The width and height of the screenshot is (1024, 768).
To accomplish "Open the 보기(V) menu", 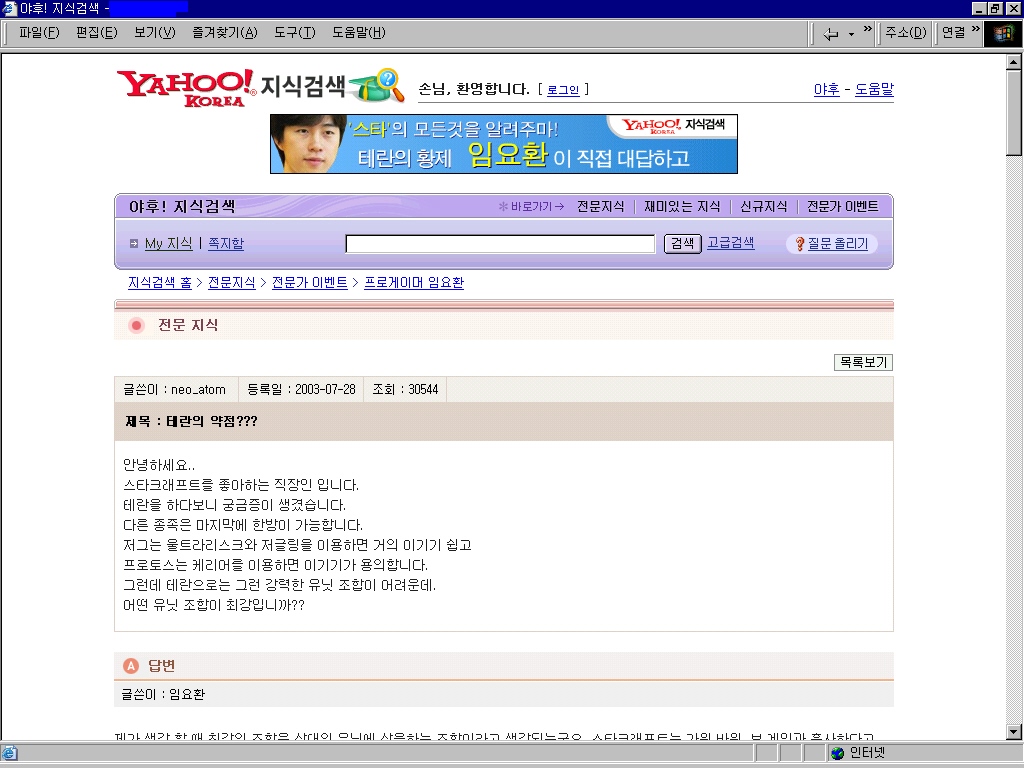I will [155, 33].
